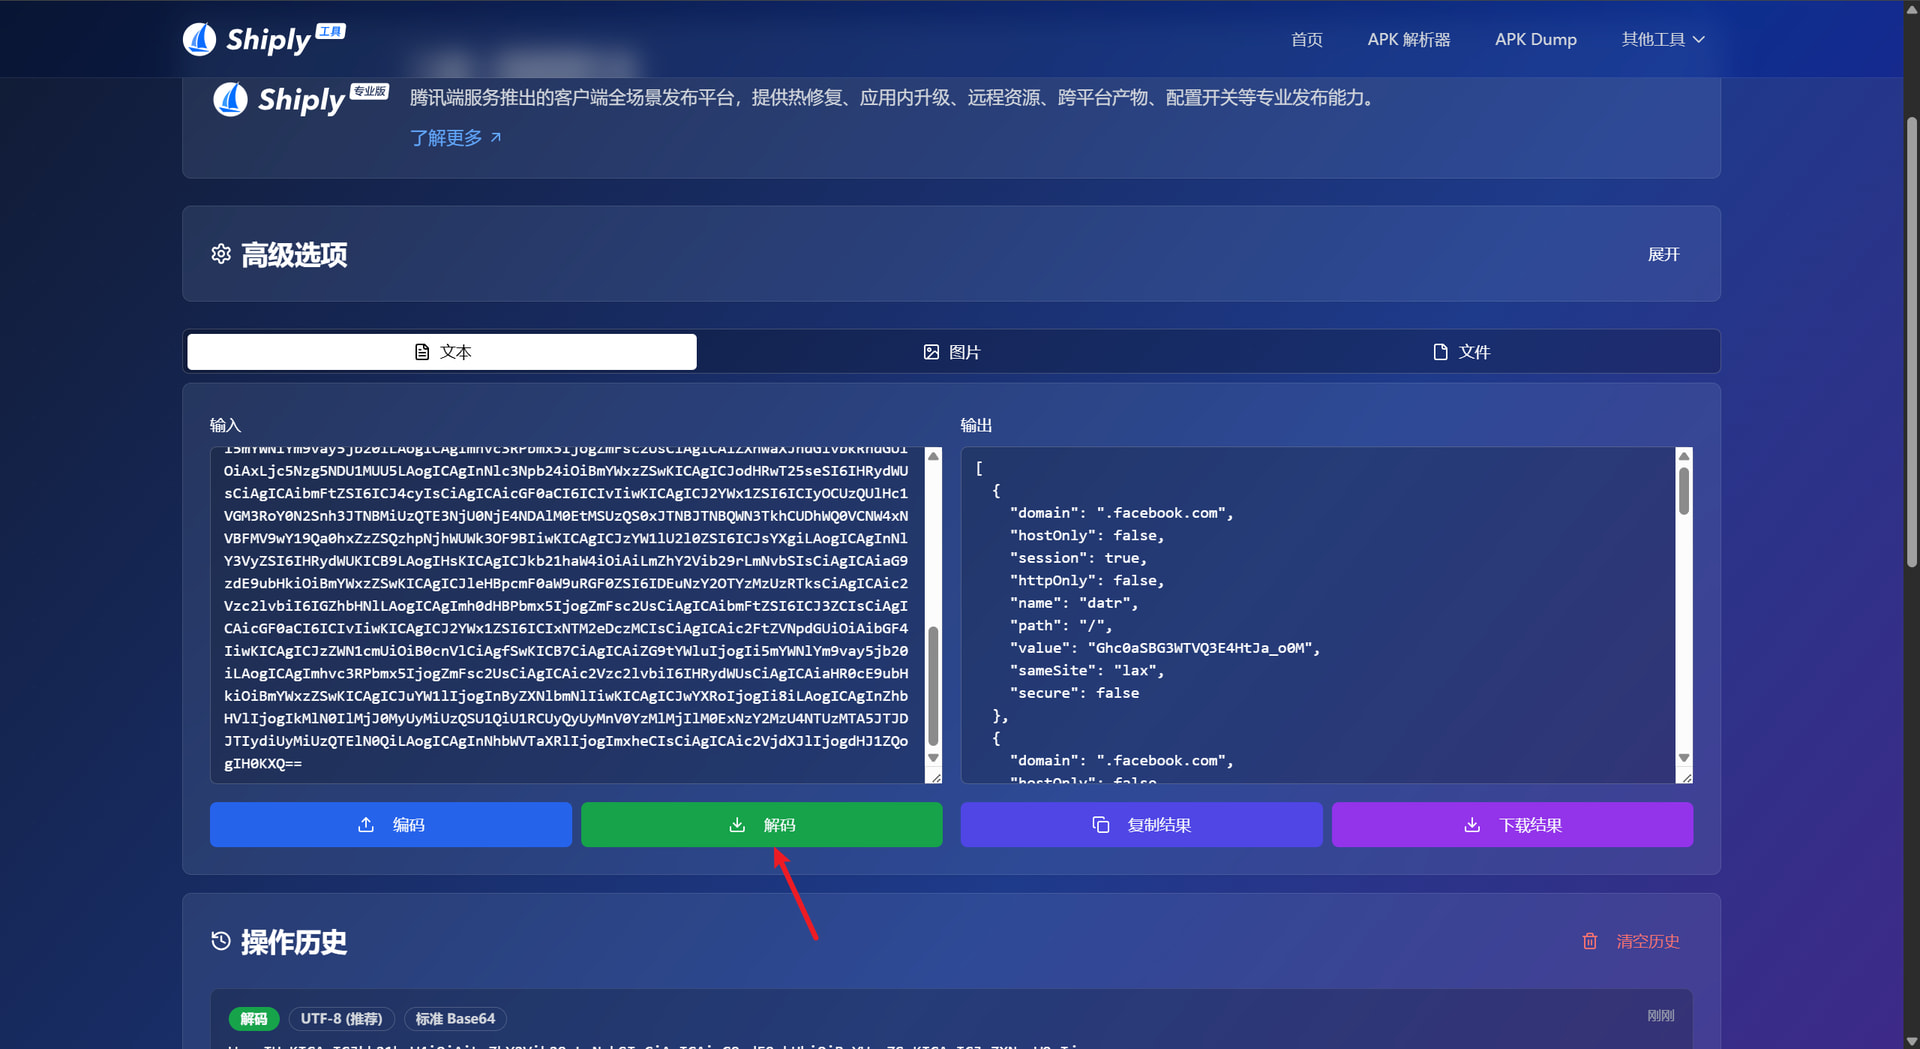Go to APK Dump page
1920x1049 pixels.
tap(1535, 39)
